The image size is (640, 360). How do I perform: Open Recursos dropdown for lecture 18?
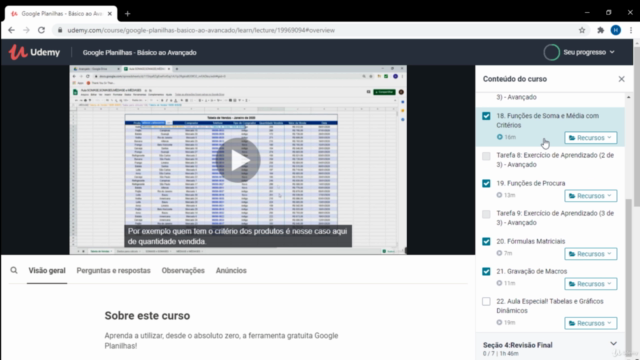click(x=591, y=138)
